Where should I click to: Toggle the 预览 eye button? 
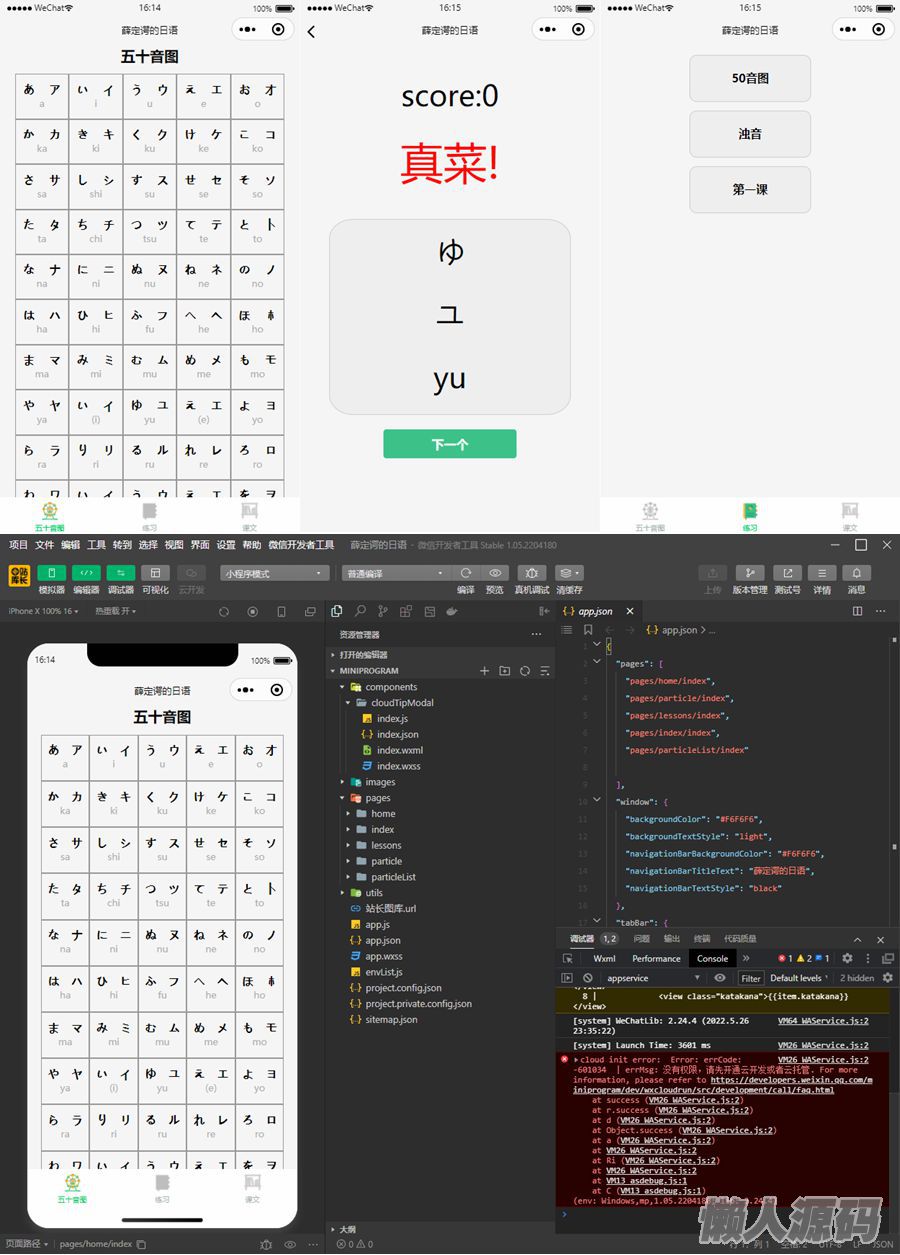tap(495, 573)
